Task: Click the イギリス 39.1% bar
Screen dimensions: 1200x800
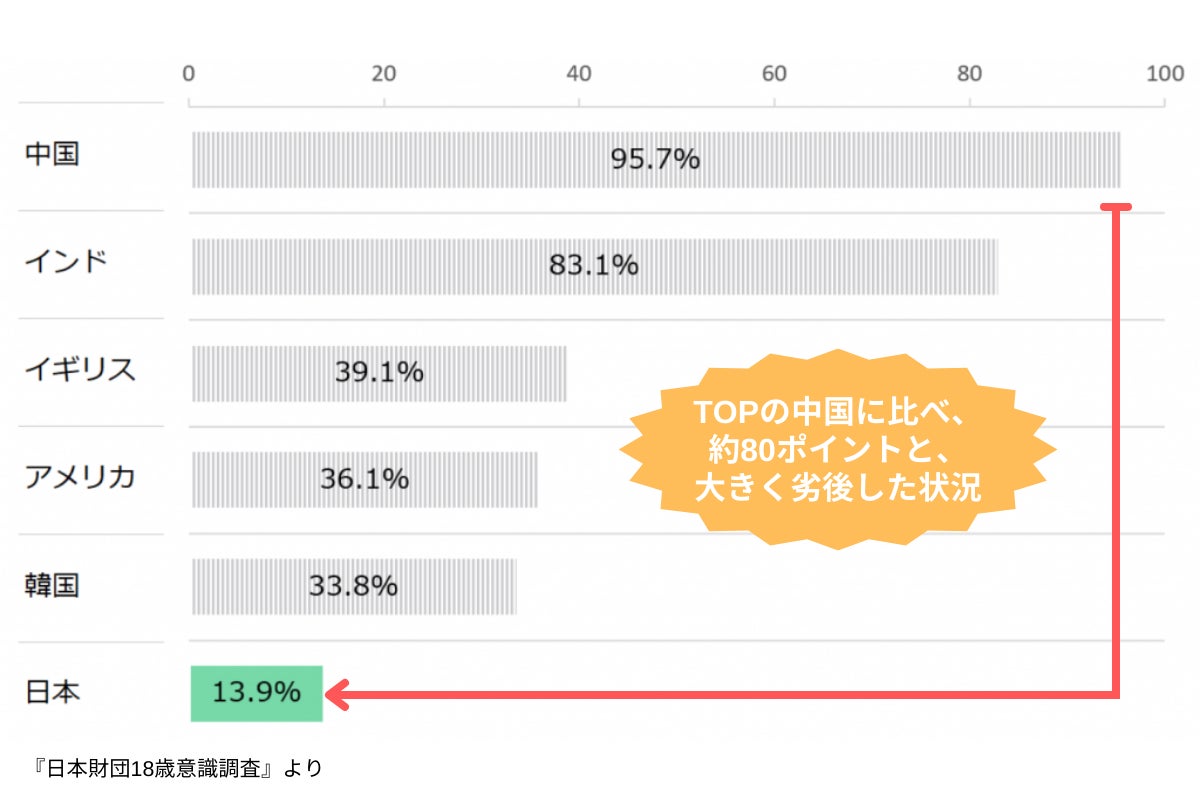Action: 379,373
